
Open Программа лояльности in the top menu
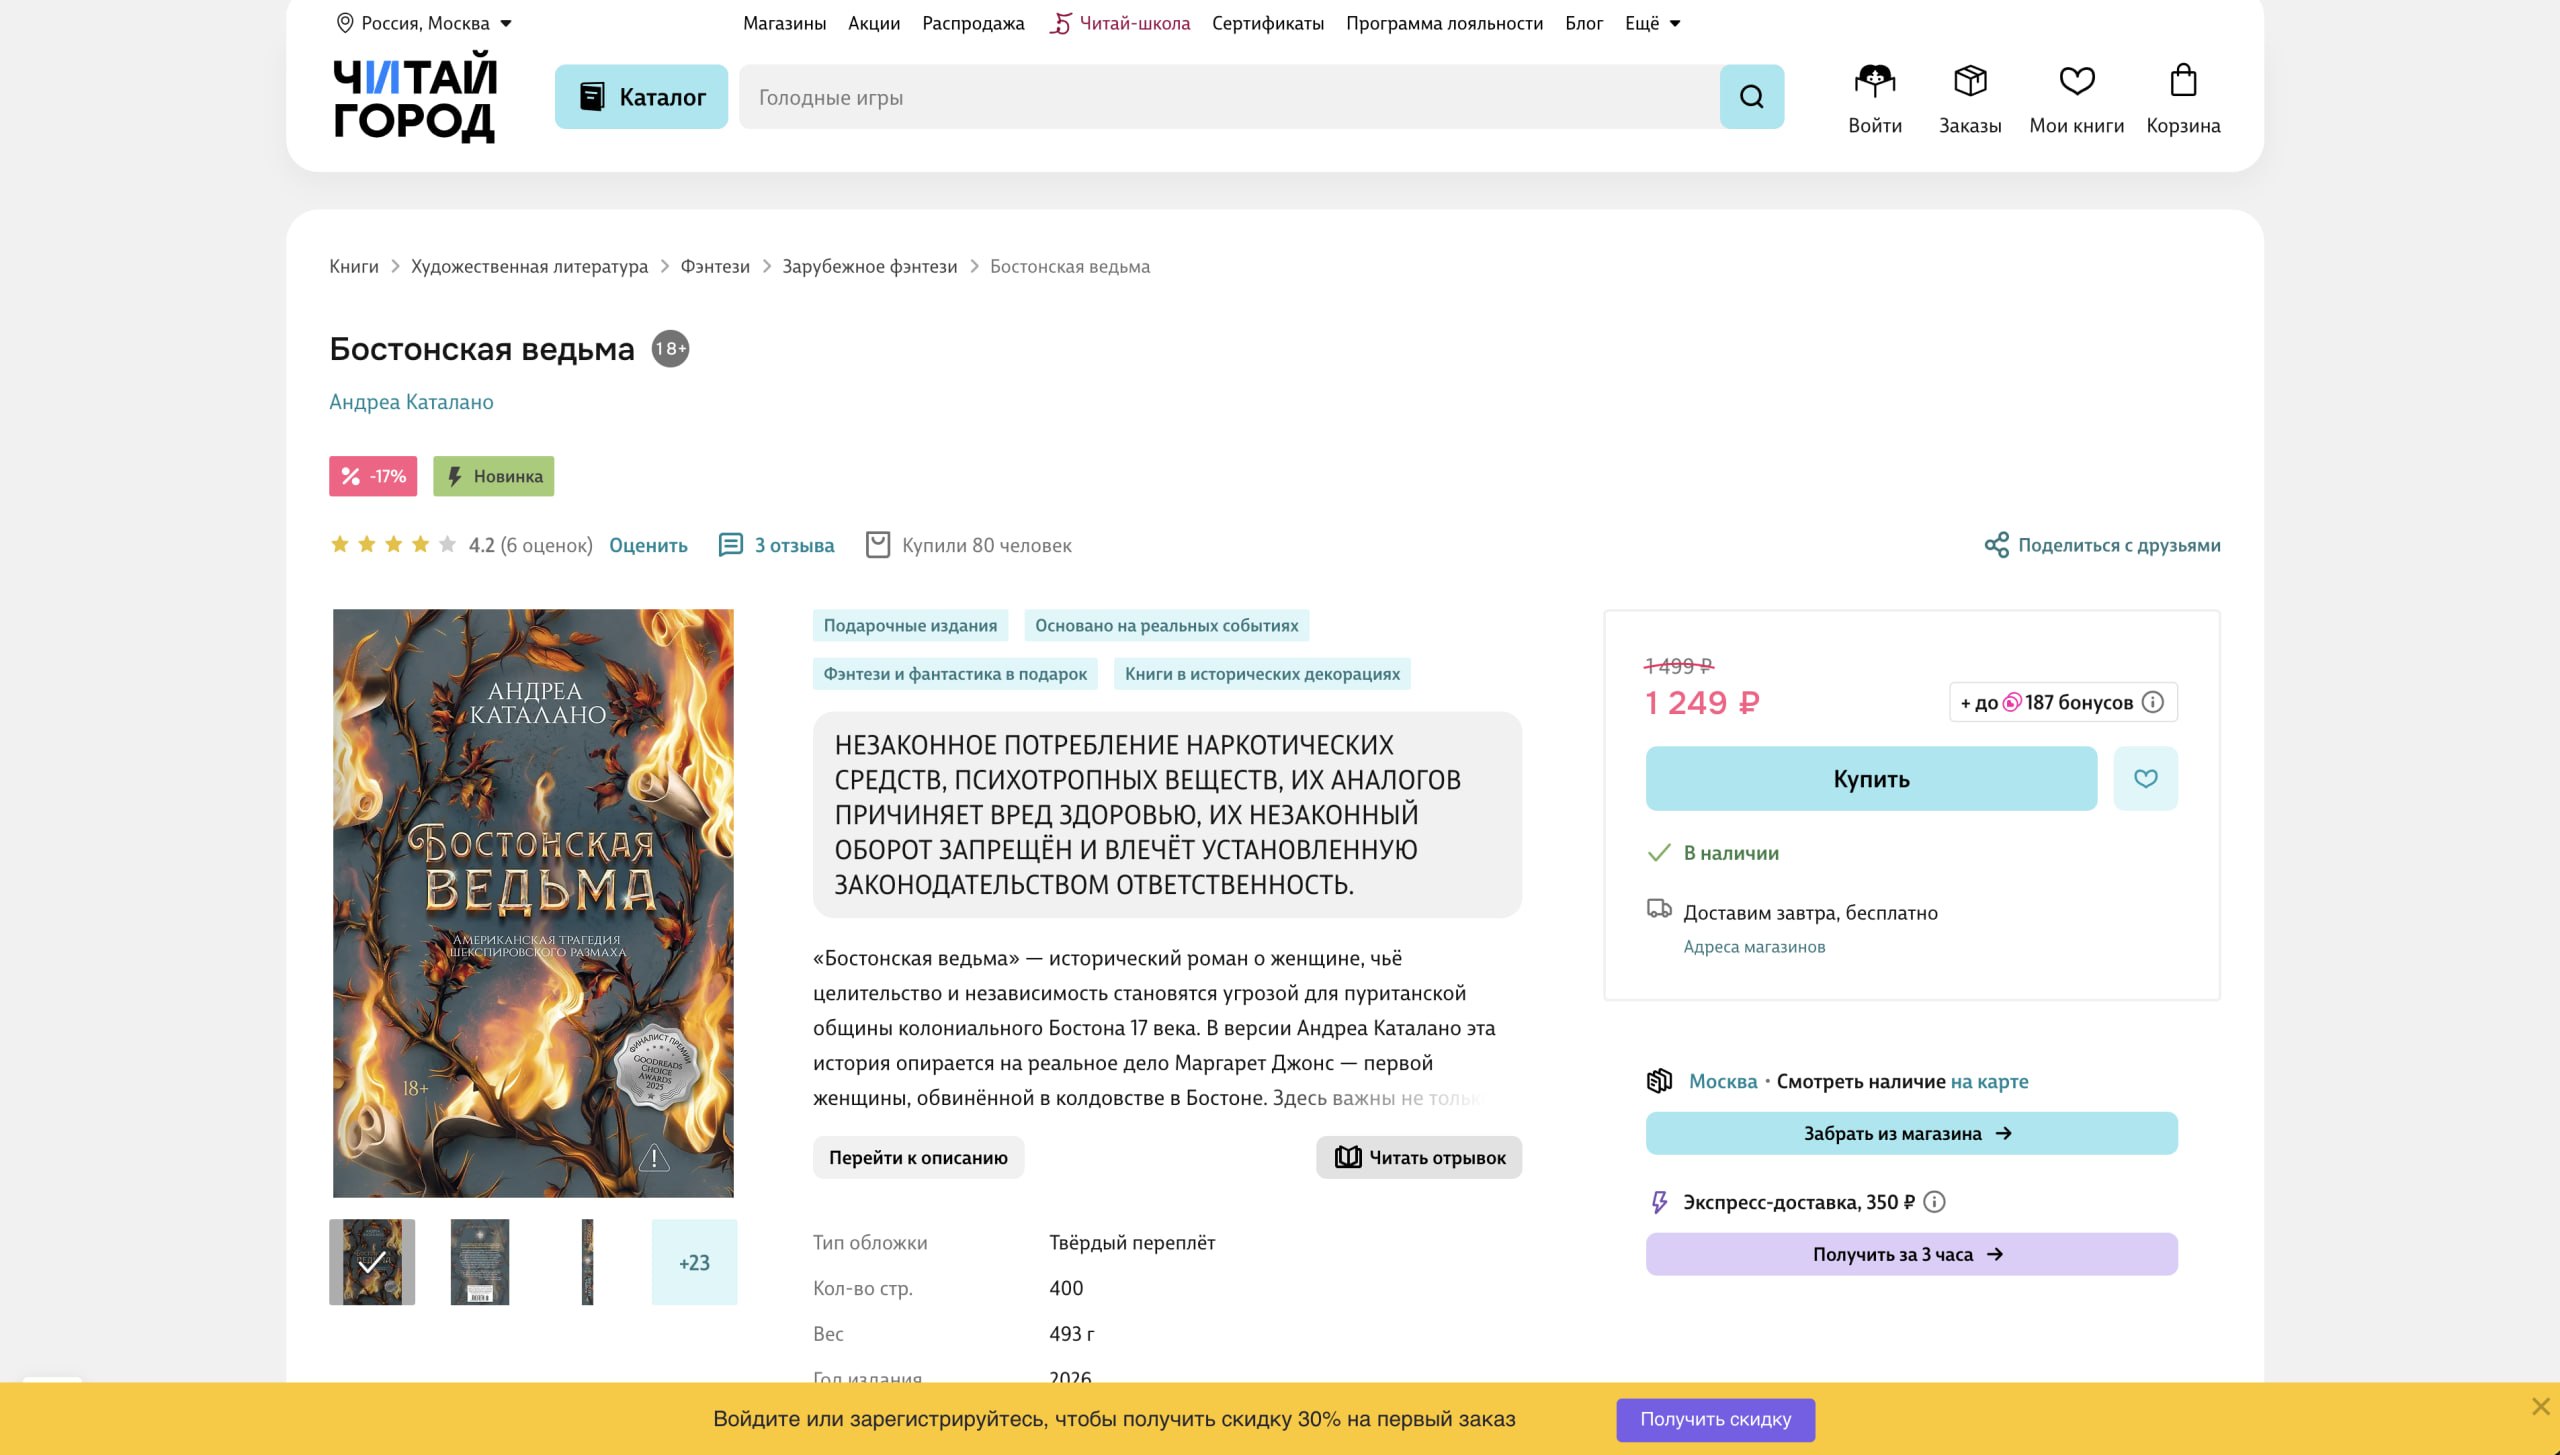click(1444, 23)
